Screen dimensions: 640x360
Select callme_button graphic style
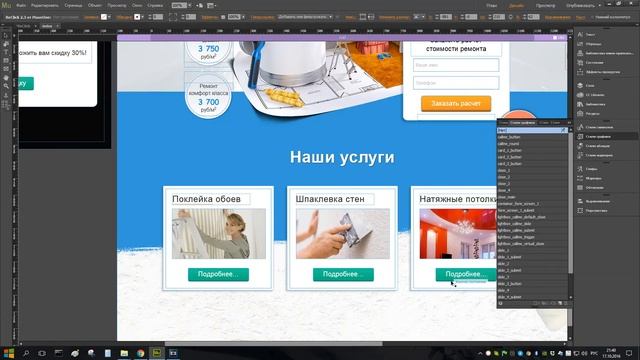pos(532,137)
